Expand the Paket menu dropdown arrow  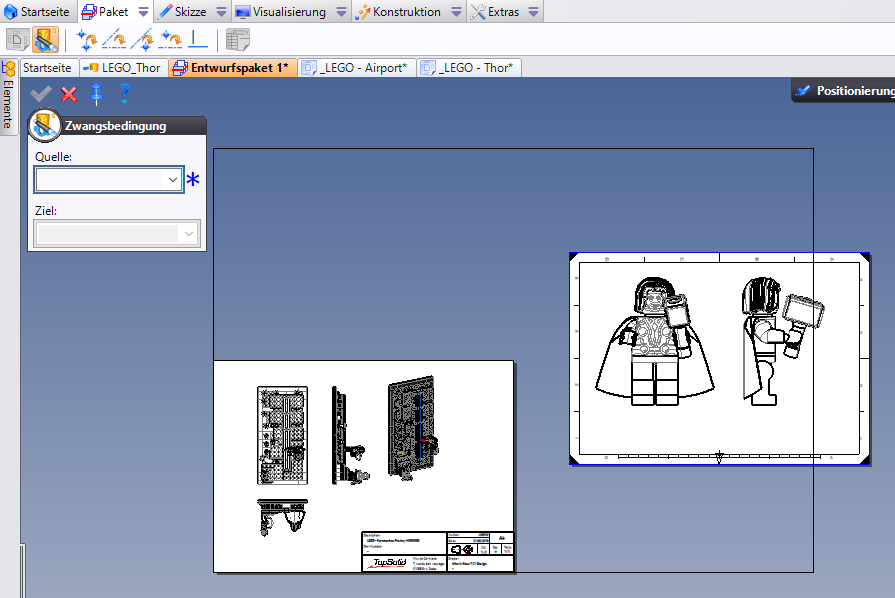[x=143, y=12]
